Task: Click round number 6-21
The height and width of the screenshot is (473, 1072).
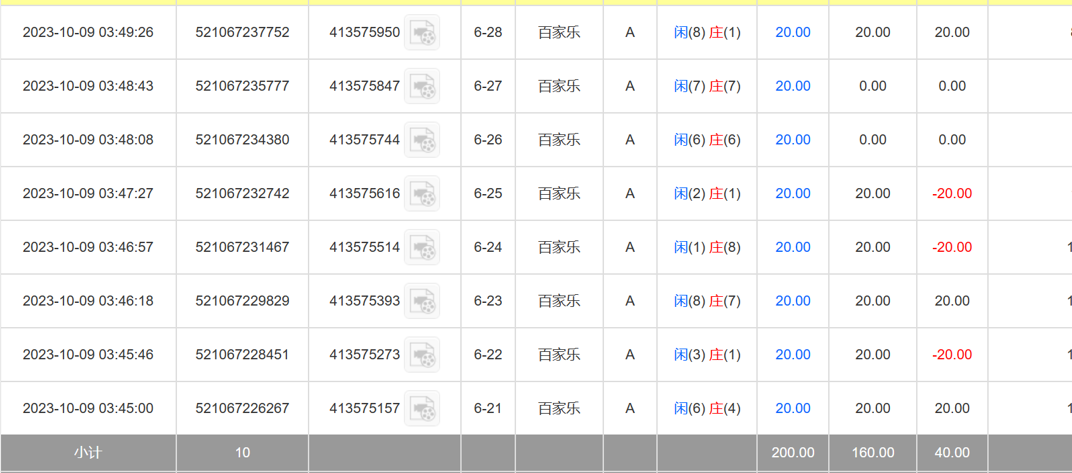Action: point(488,408)
